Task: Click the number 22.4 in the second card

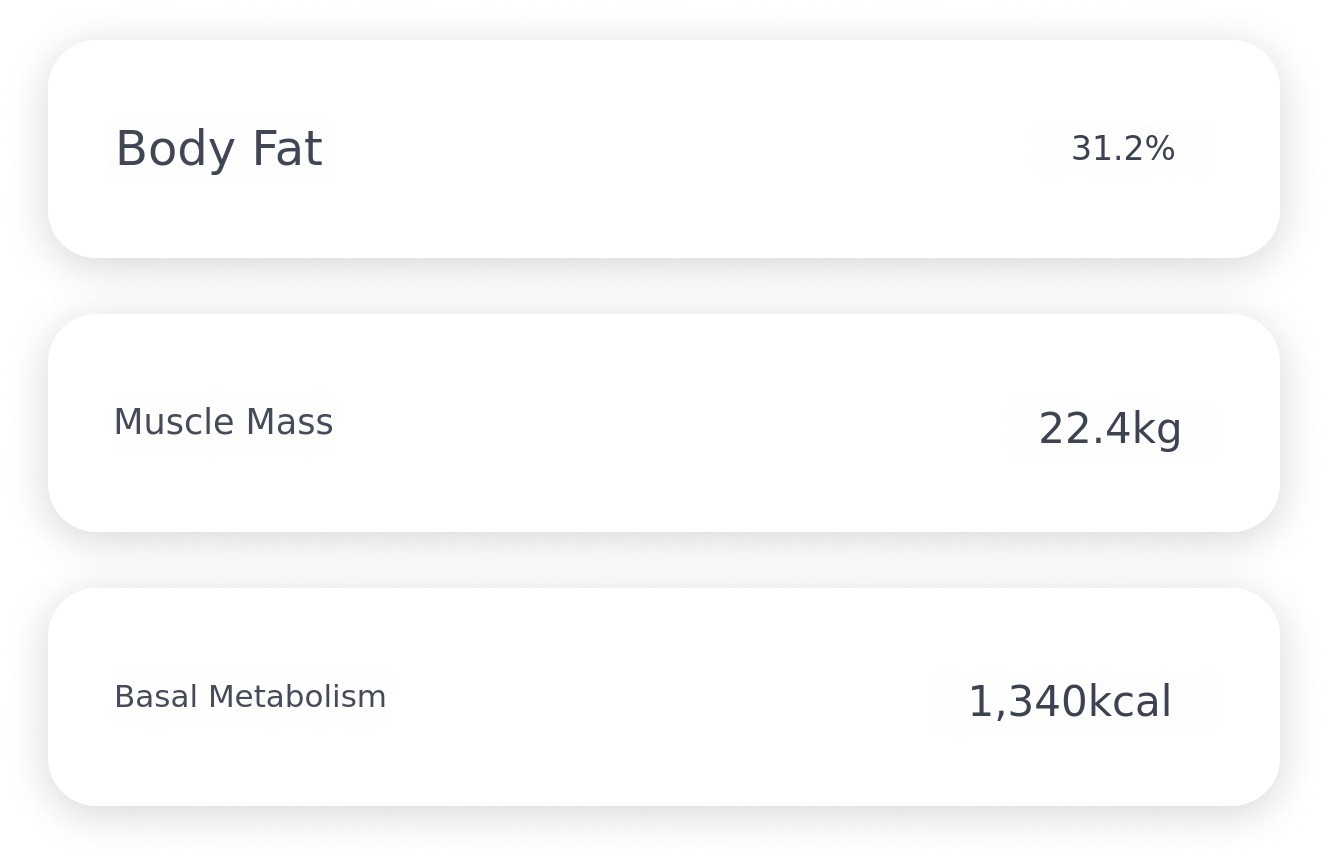Action: click(x=1084, y=429)
